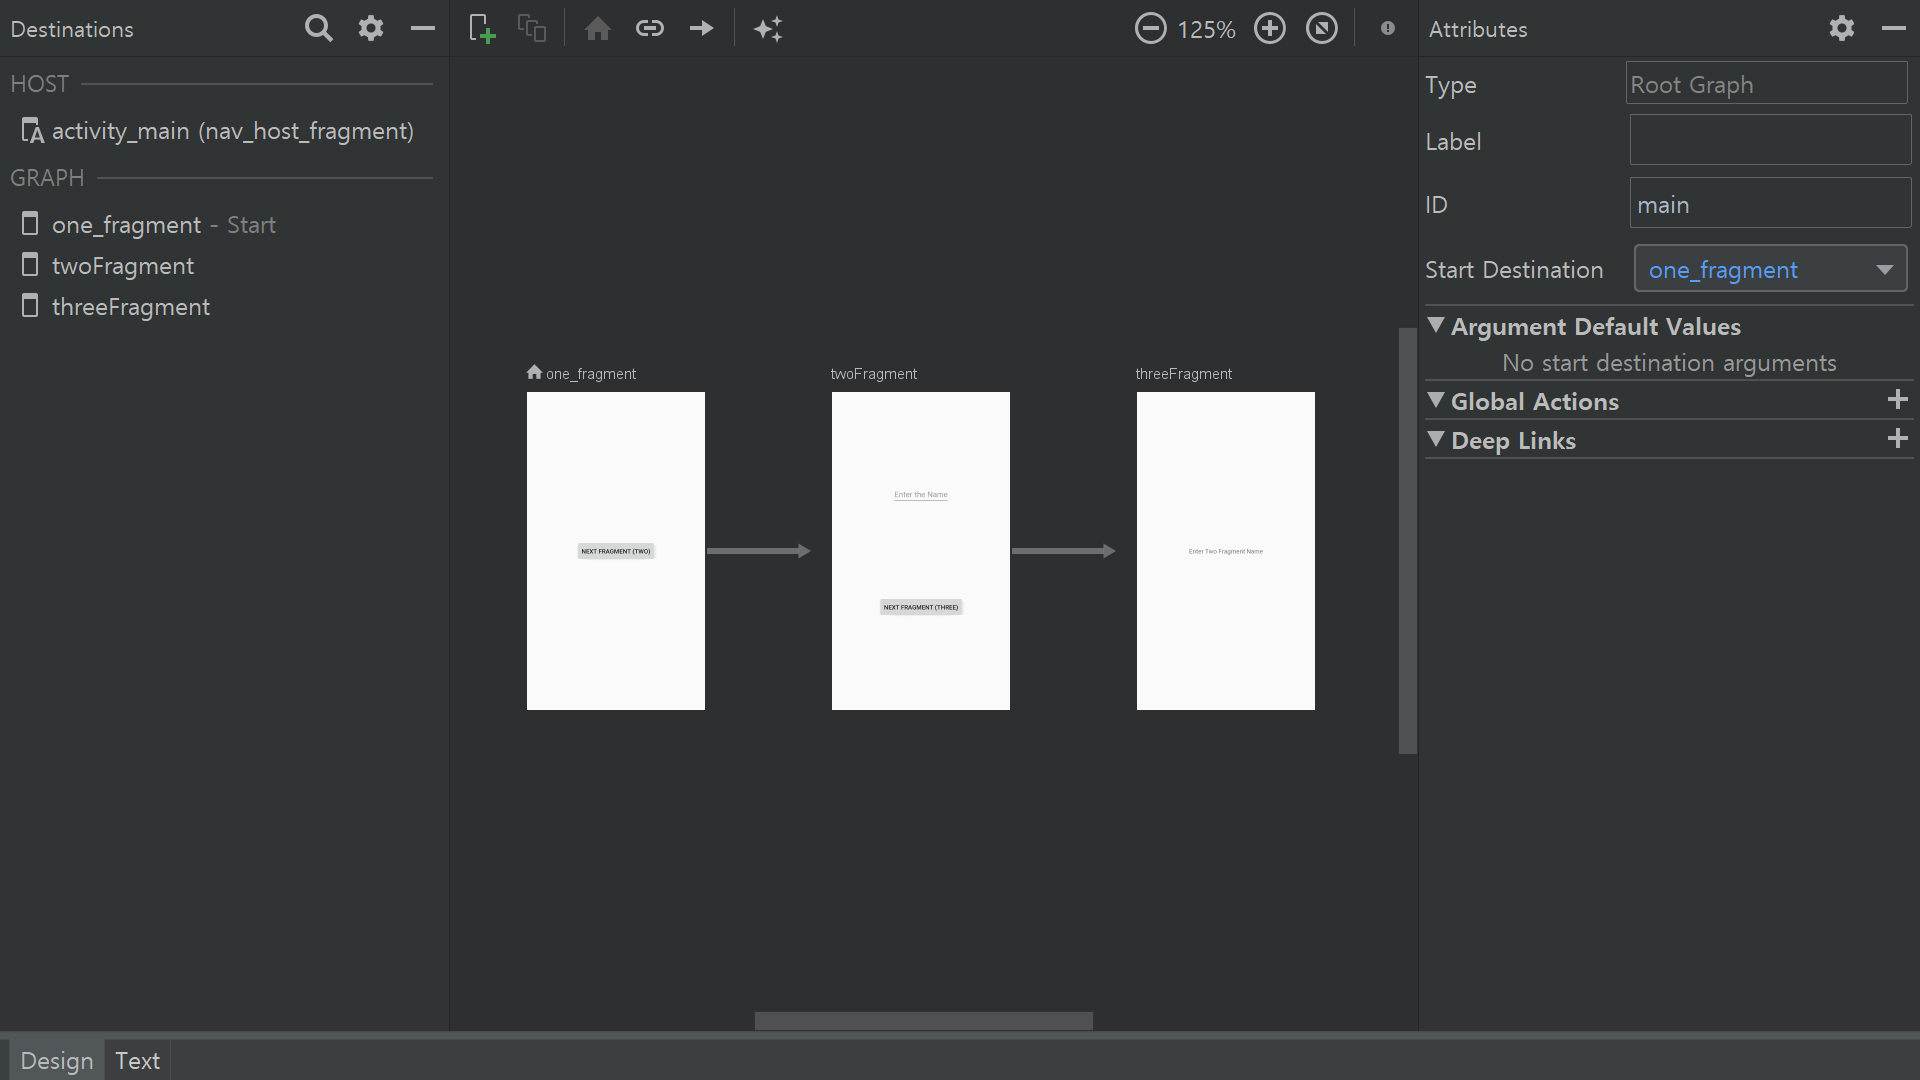
Task: Collapse the Argument Default Values section
Action: click(x=1436, y=326)
